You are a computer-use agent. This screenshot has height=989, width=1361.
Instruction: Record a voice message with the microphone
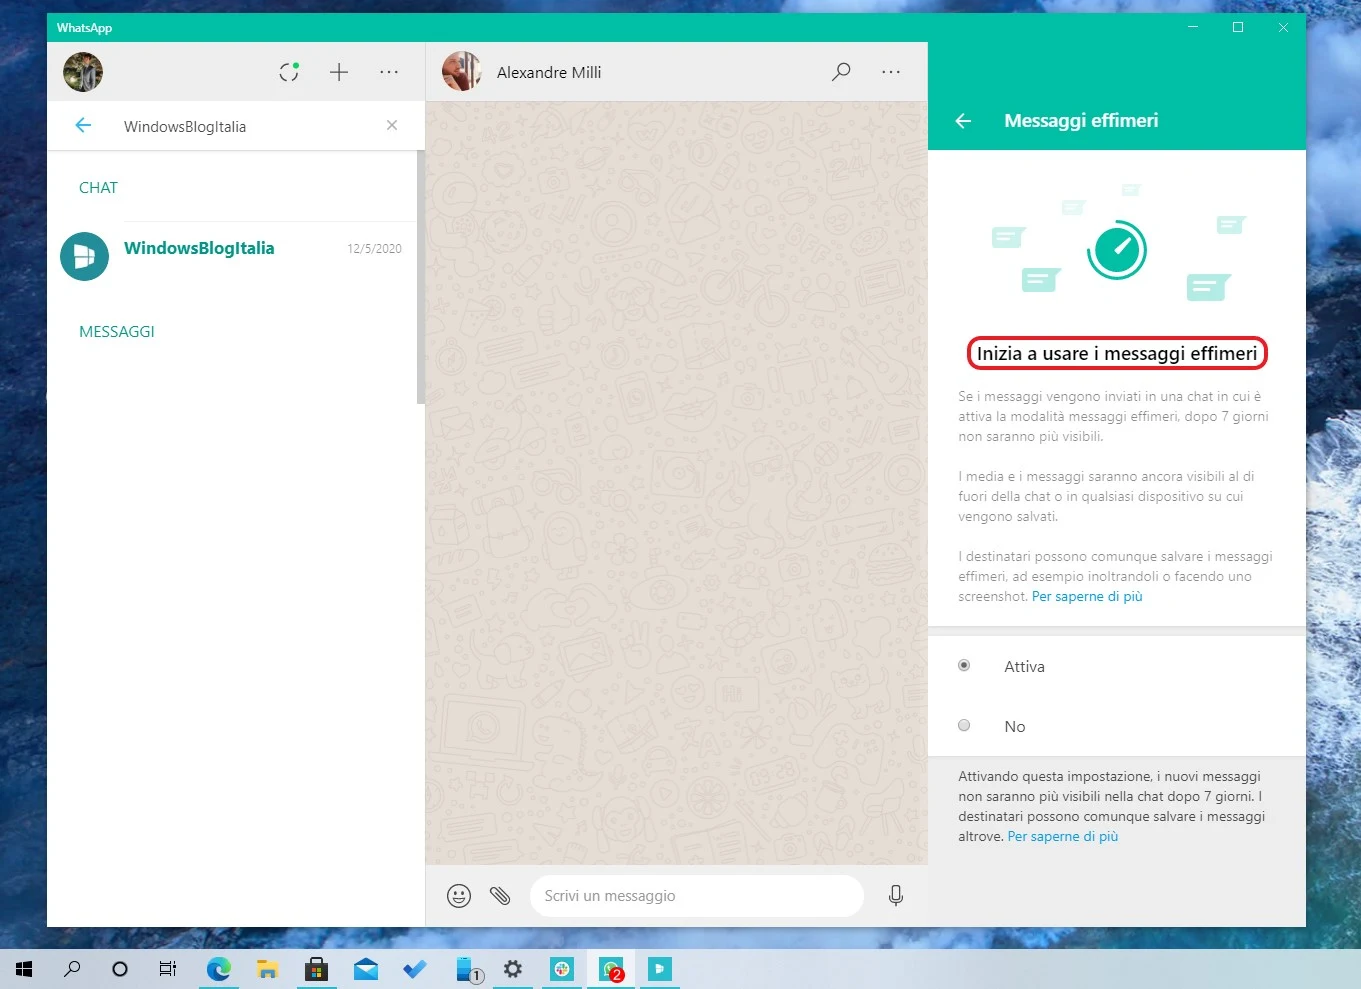895,895
